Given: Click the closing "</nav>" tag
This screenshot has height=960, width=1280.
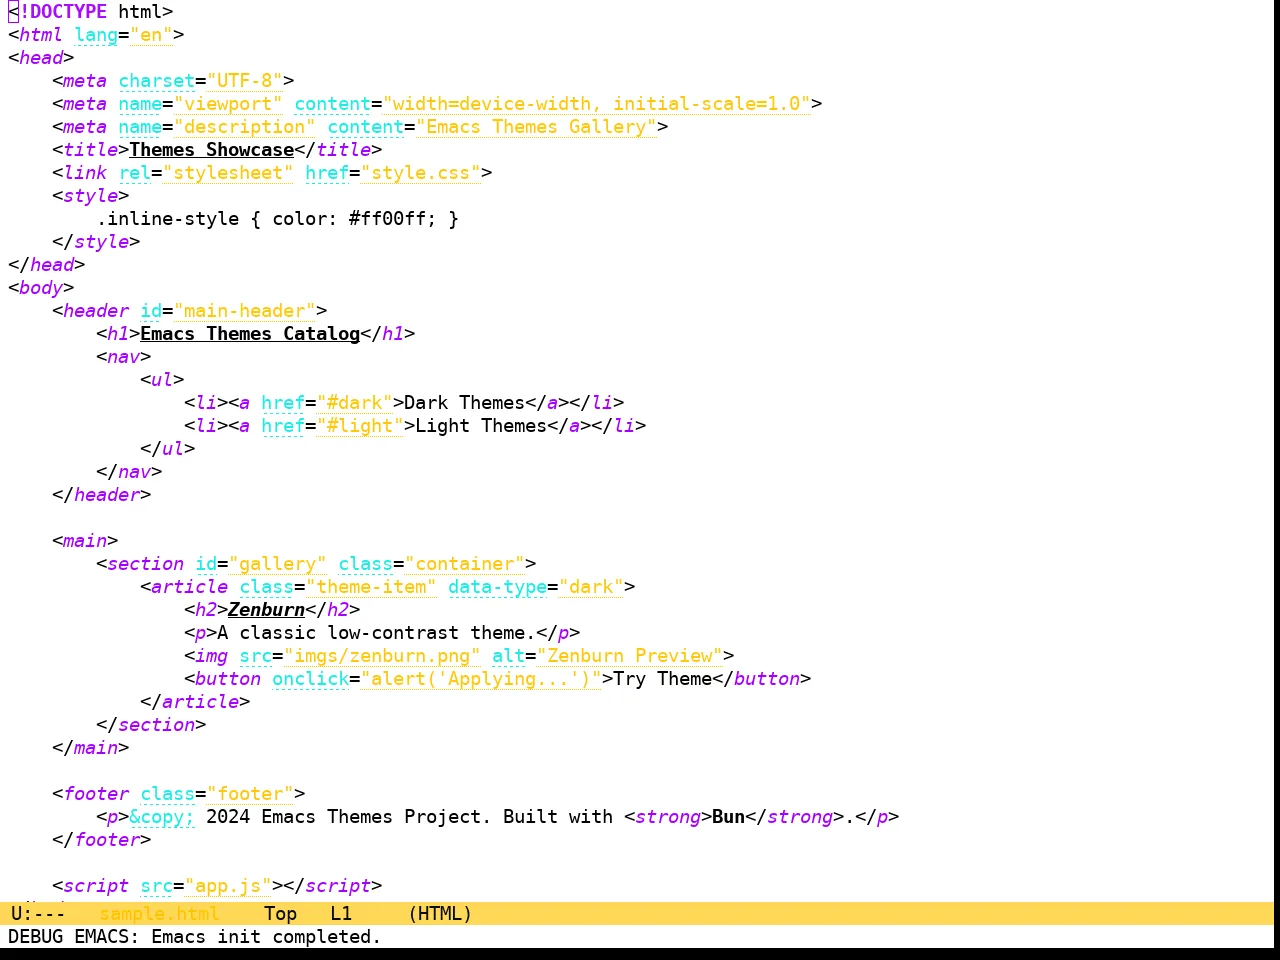Looking at the screenshot, I should [129, 472].
